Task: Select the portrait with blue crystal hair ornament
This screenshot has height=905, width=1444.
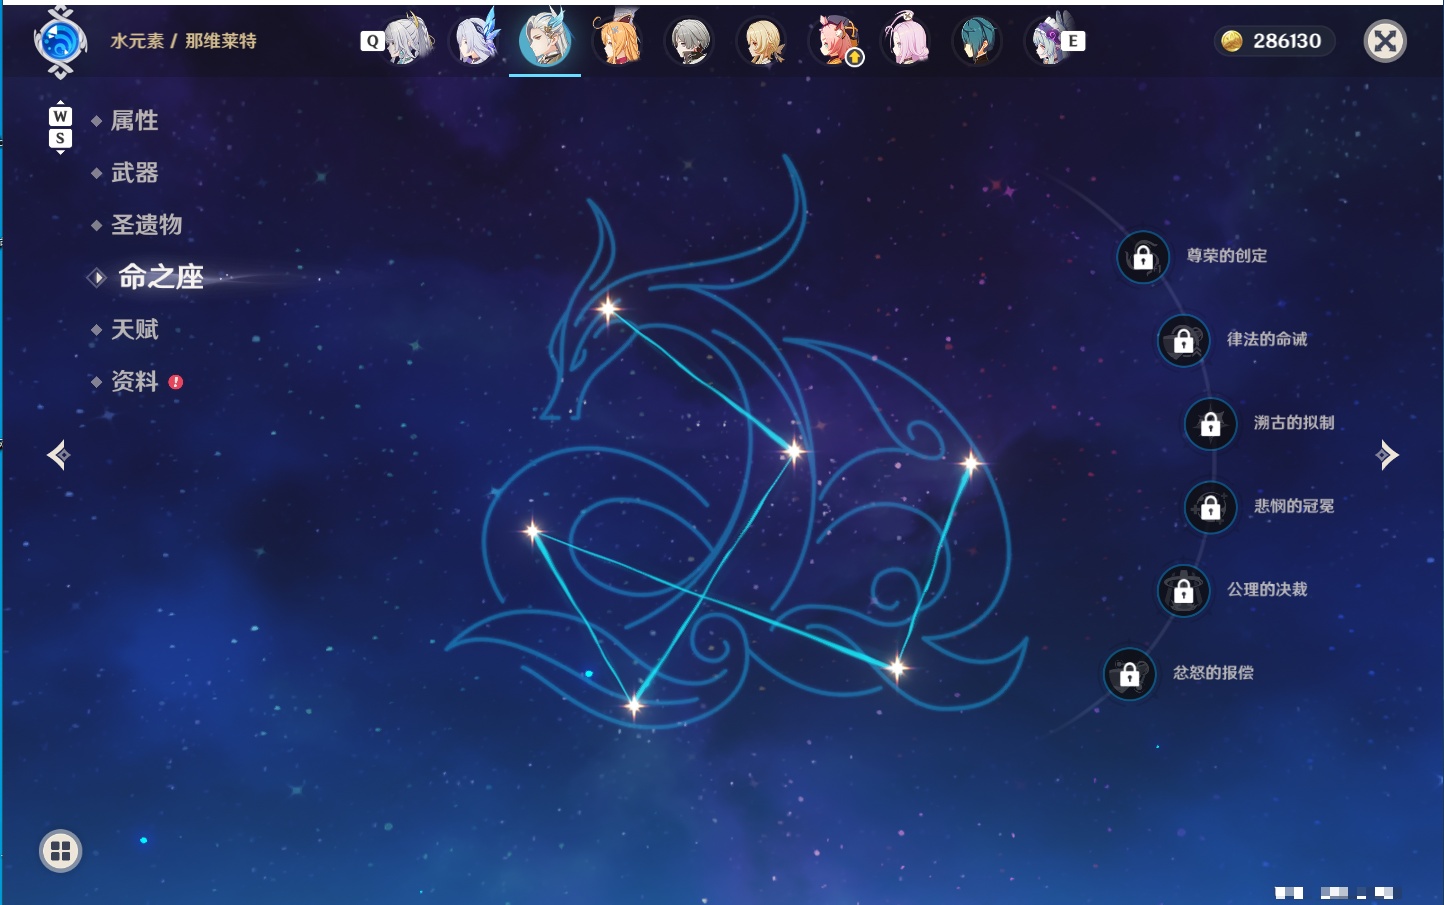Action: [477, 39]
